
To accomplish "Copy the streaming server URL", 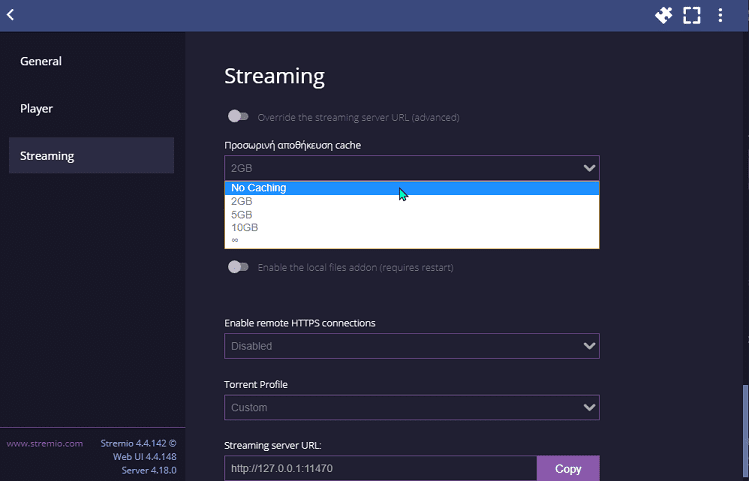I will (568, 469).
